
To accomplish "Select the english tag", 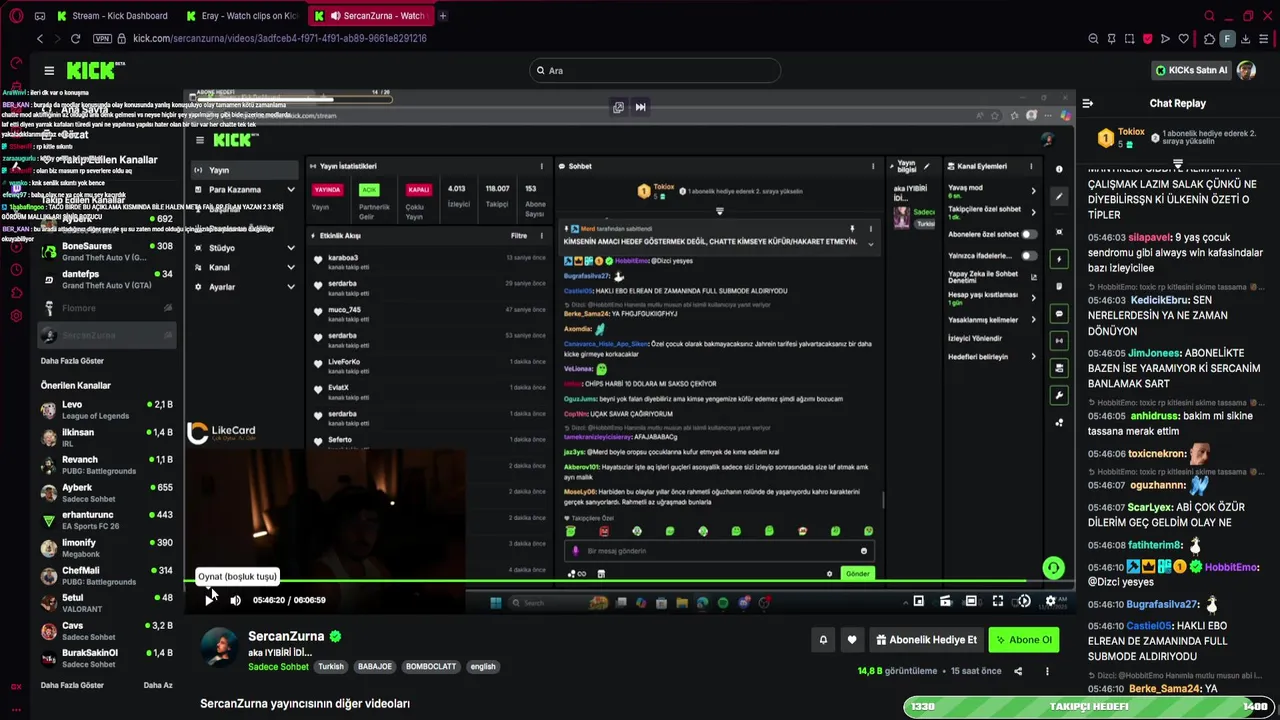I will click(x=483, y=667).
